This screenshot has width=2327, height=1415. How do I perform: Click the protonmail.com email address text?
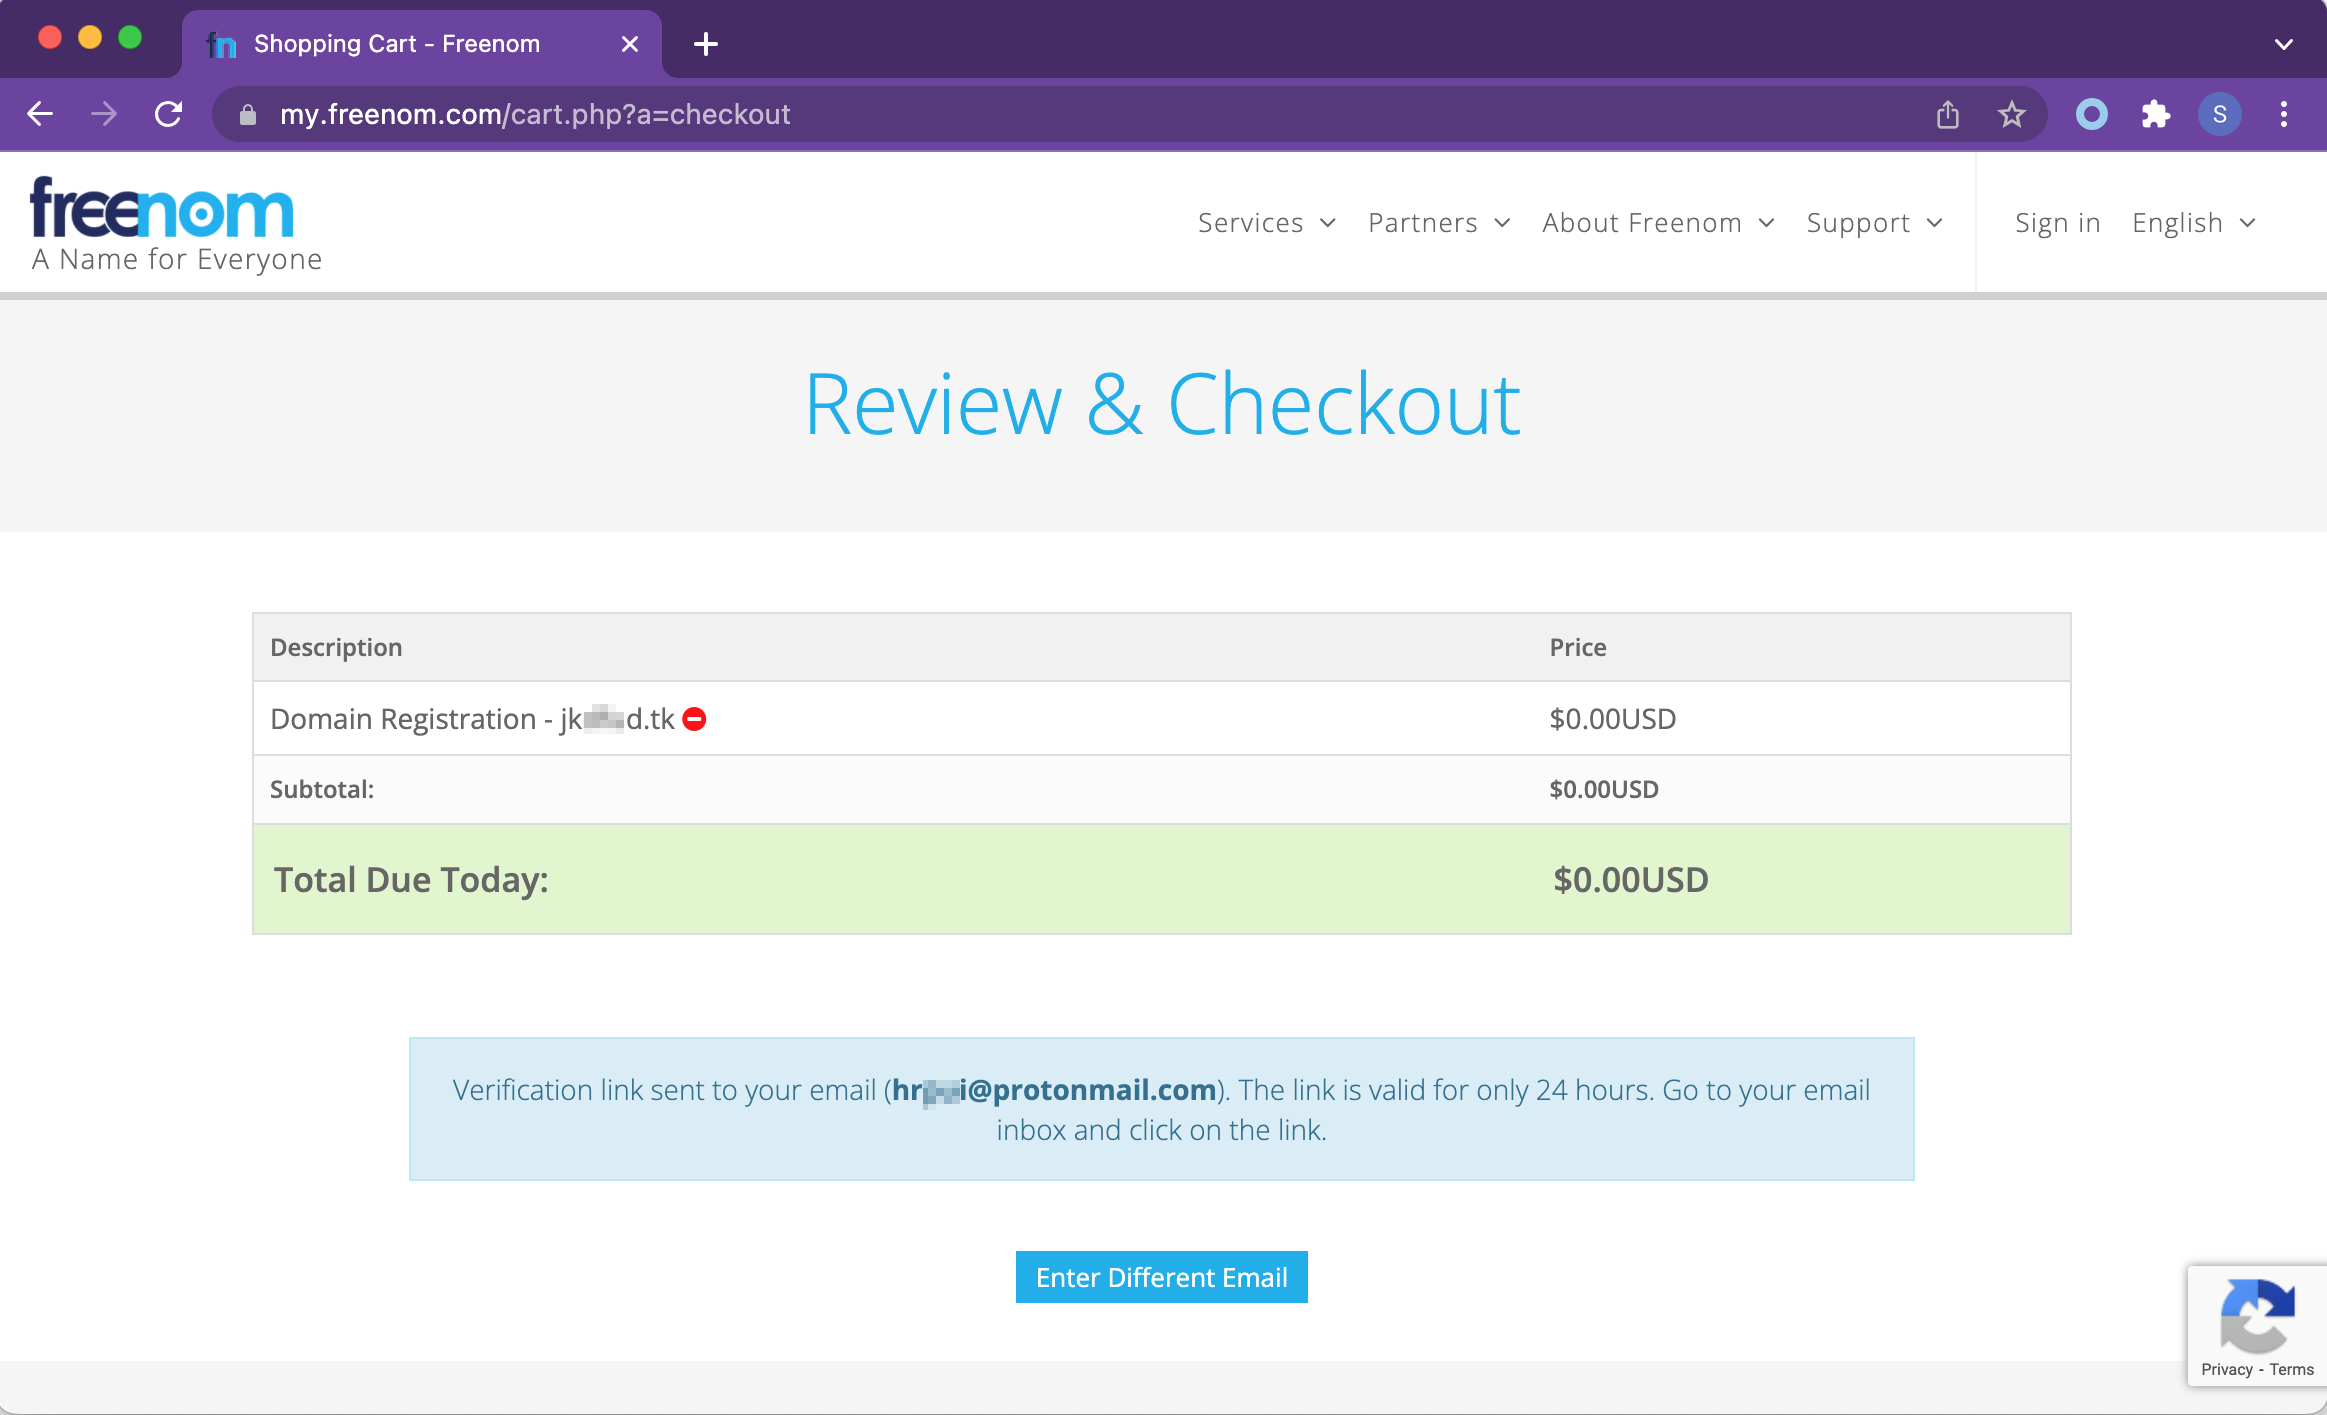[x=1054, y=1090]
